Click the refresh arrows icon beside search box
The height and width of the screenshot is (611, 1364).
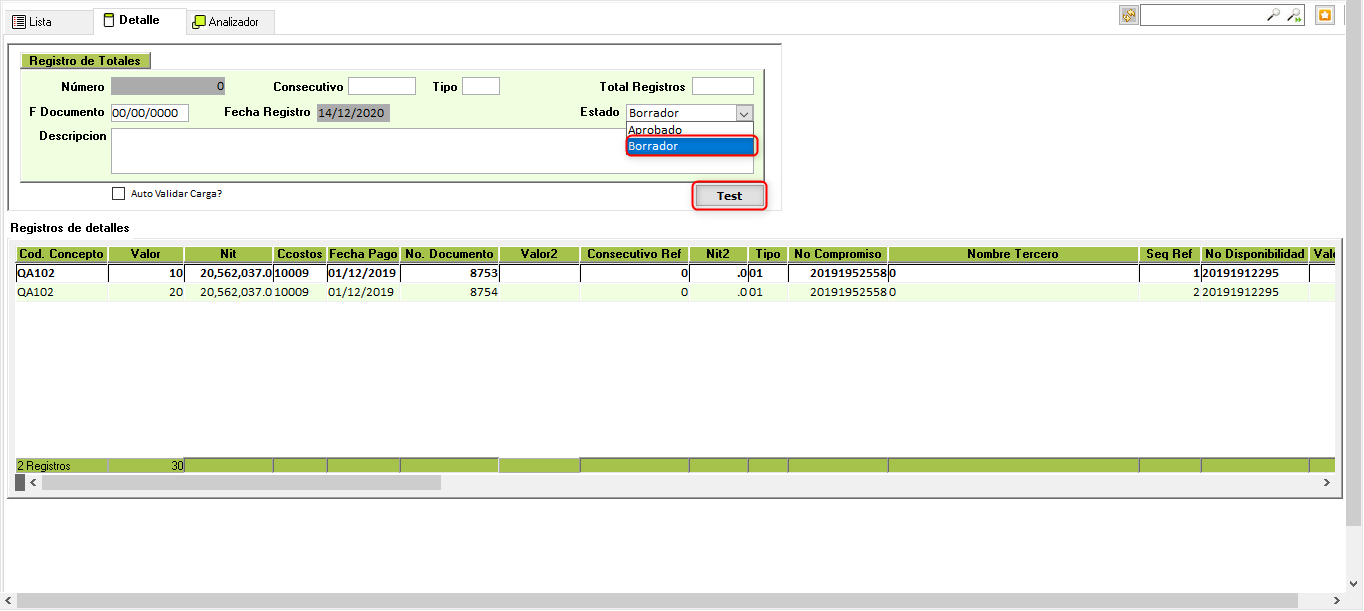pos(1128,15)
